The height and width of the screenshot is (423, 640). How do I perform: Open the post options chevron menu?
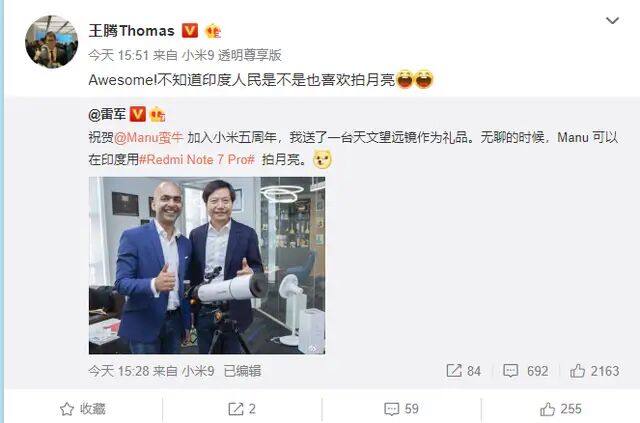[612, 20]
